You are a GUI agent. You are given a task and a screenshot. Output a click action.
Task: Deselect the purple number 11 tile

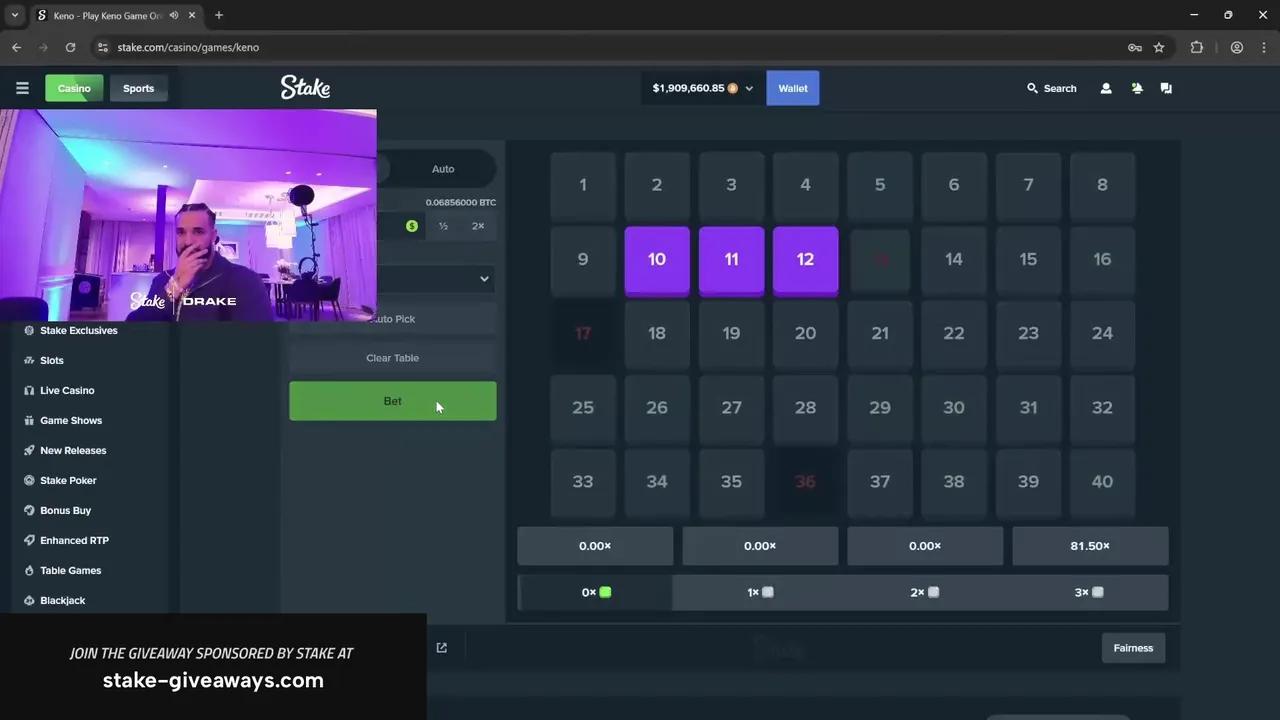click(x=731, y=260)
